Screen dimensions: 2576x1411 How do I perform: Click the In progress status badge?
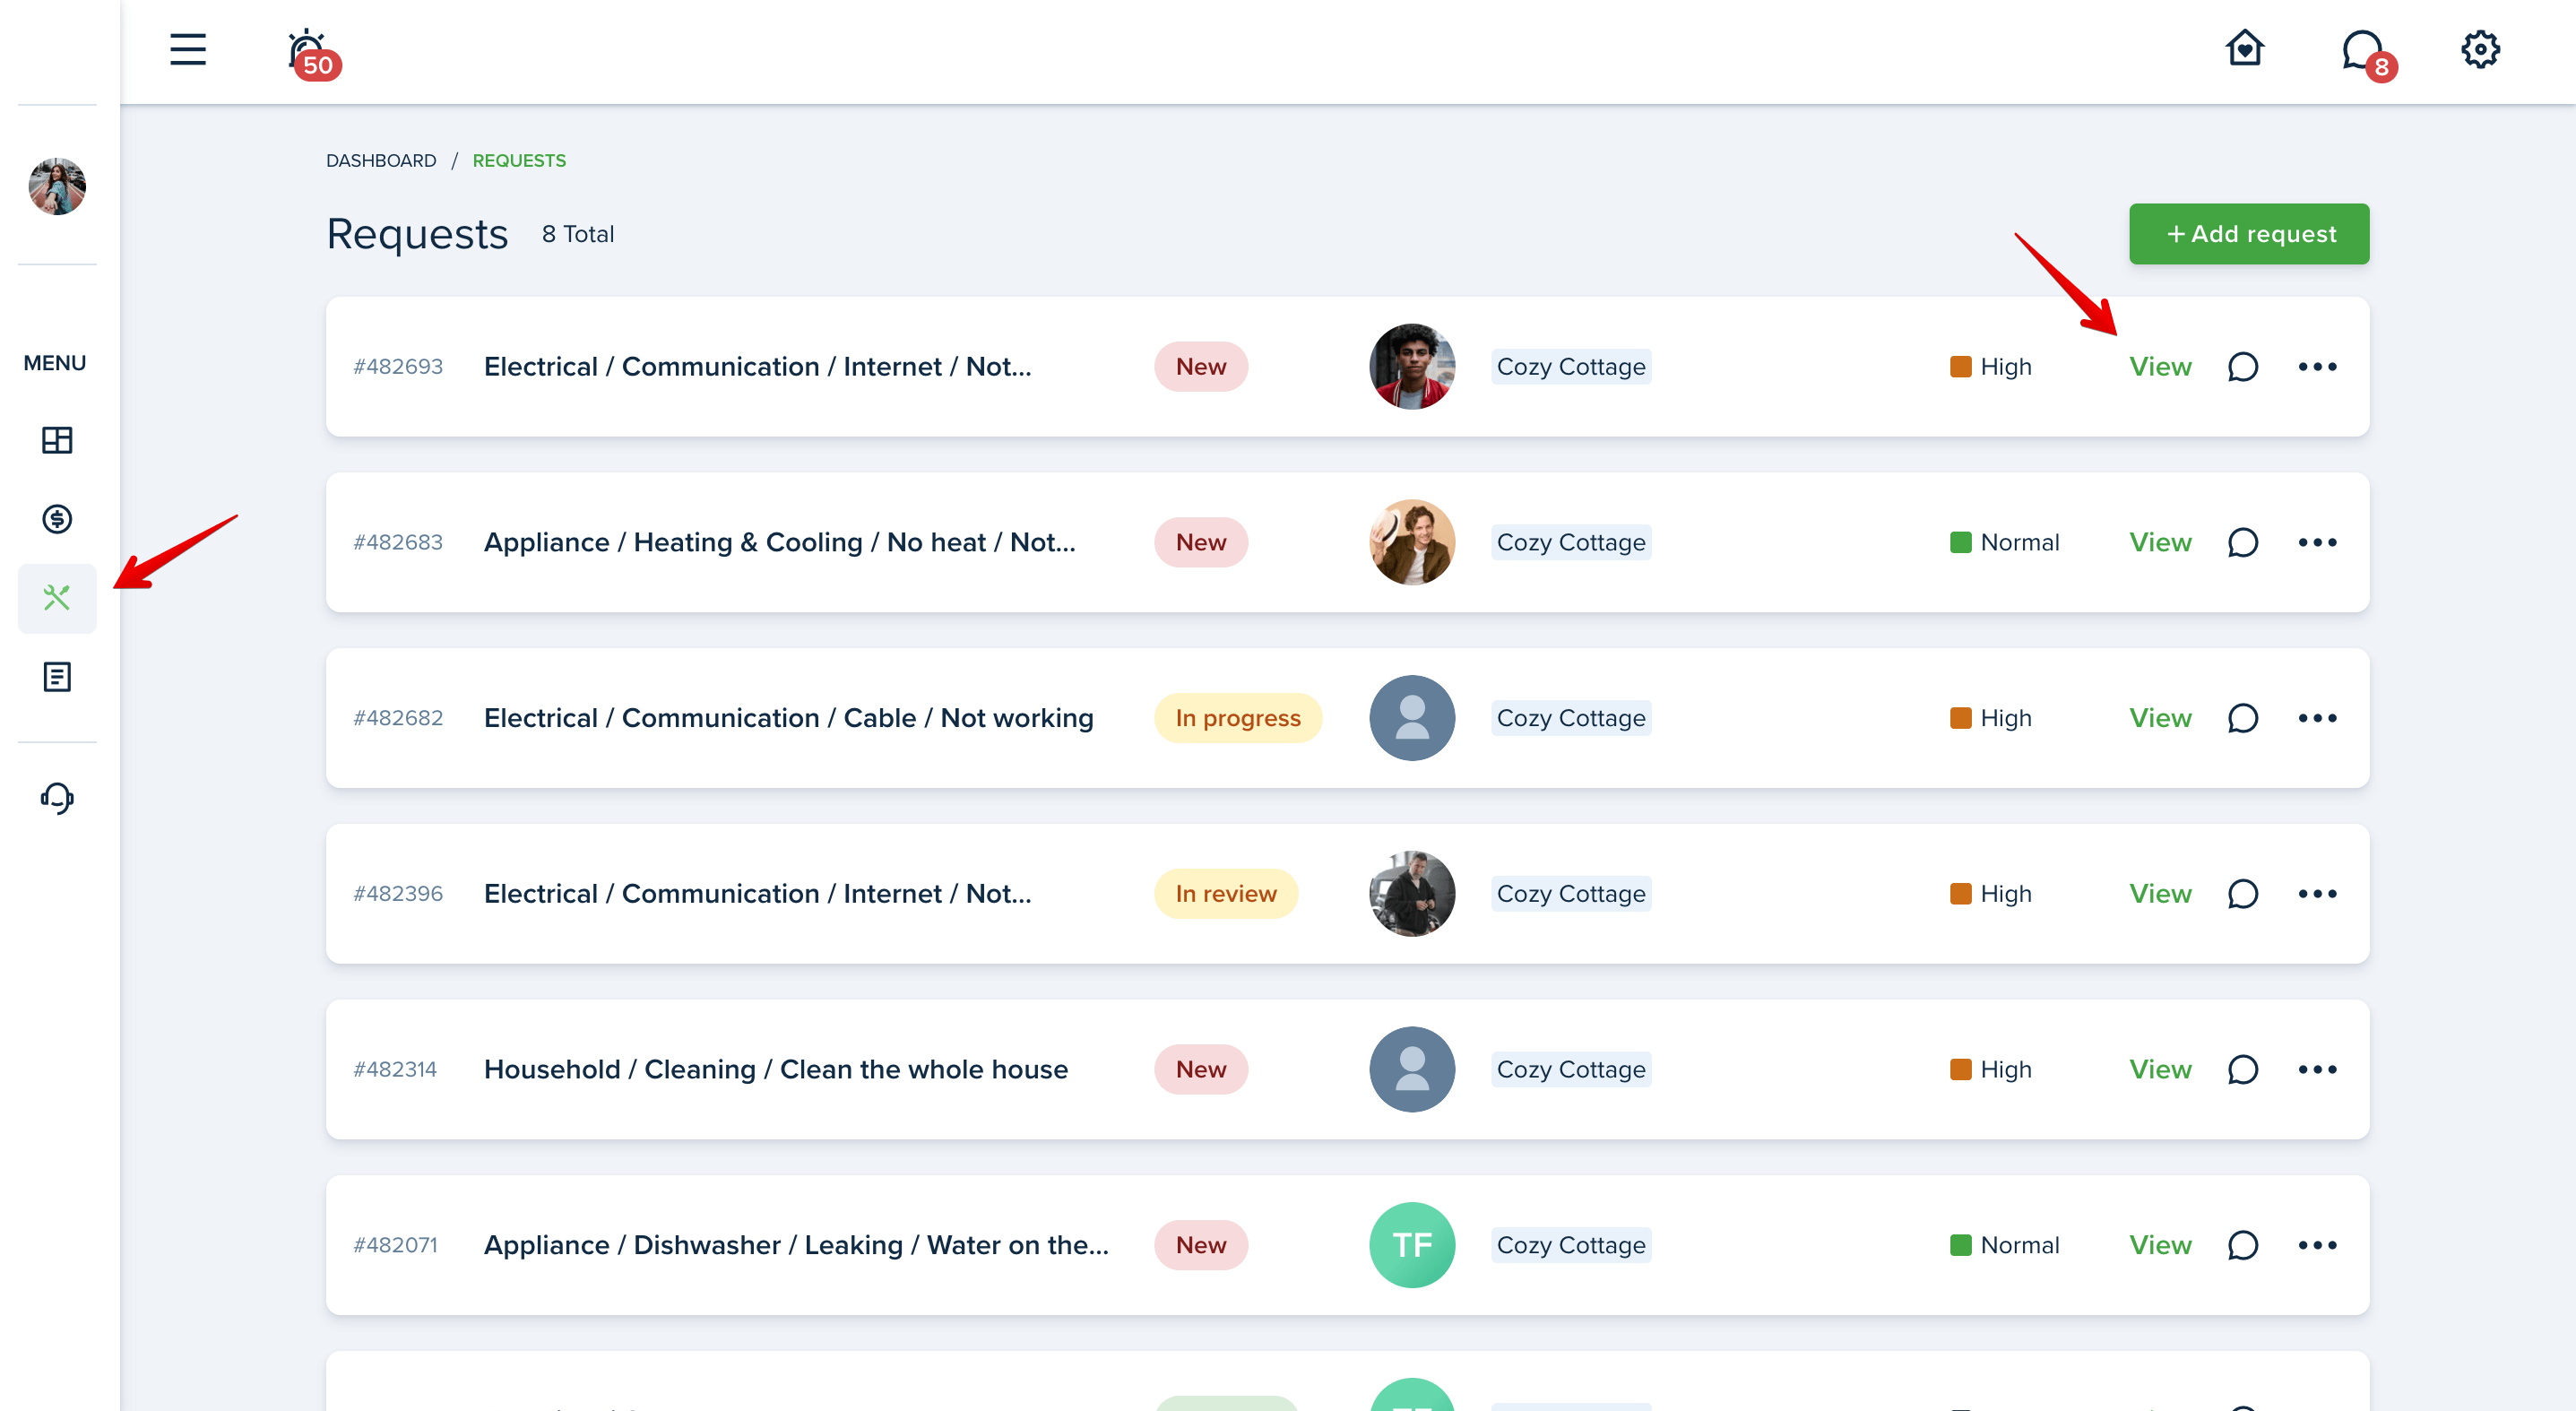pos(1238,719)
